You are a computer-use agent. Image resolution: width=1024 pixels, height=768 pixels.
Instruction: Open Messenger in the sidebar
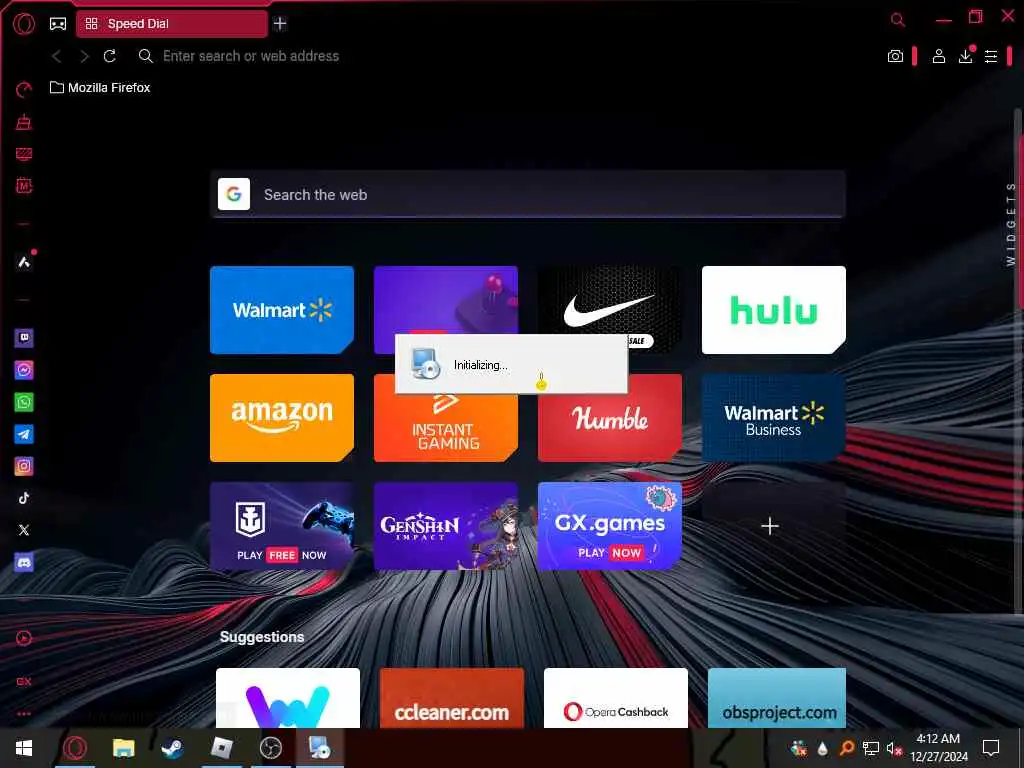click(24, 370)
